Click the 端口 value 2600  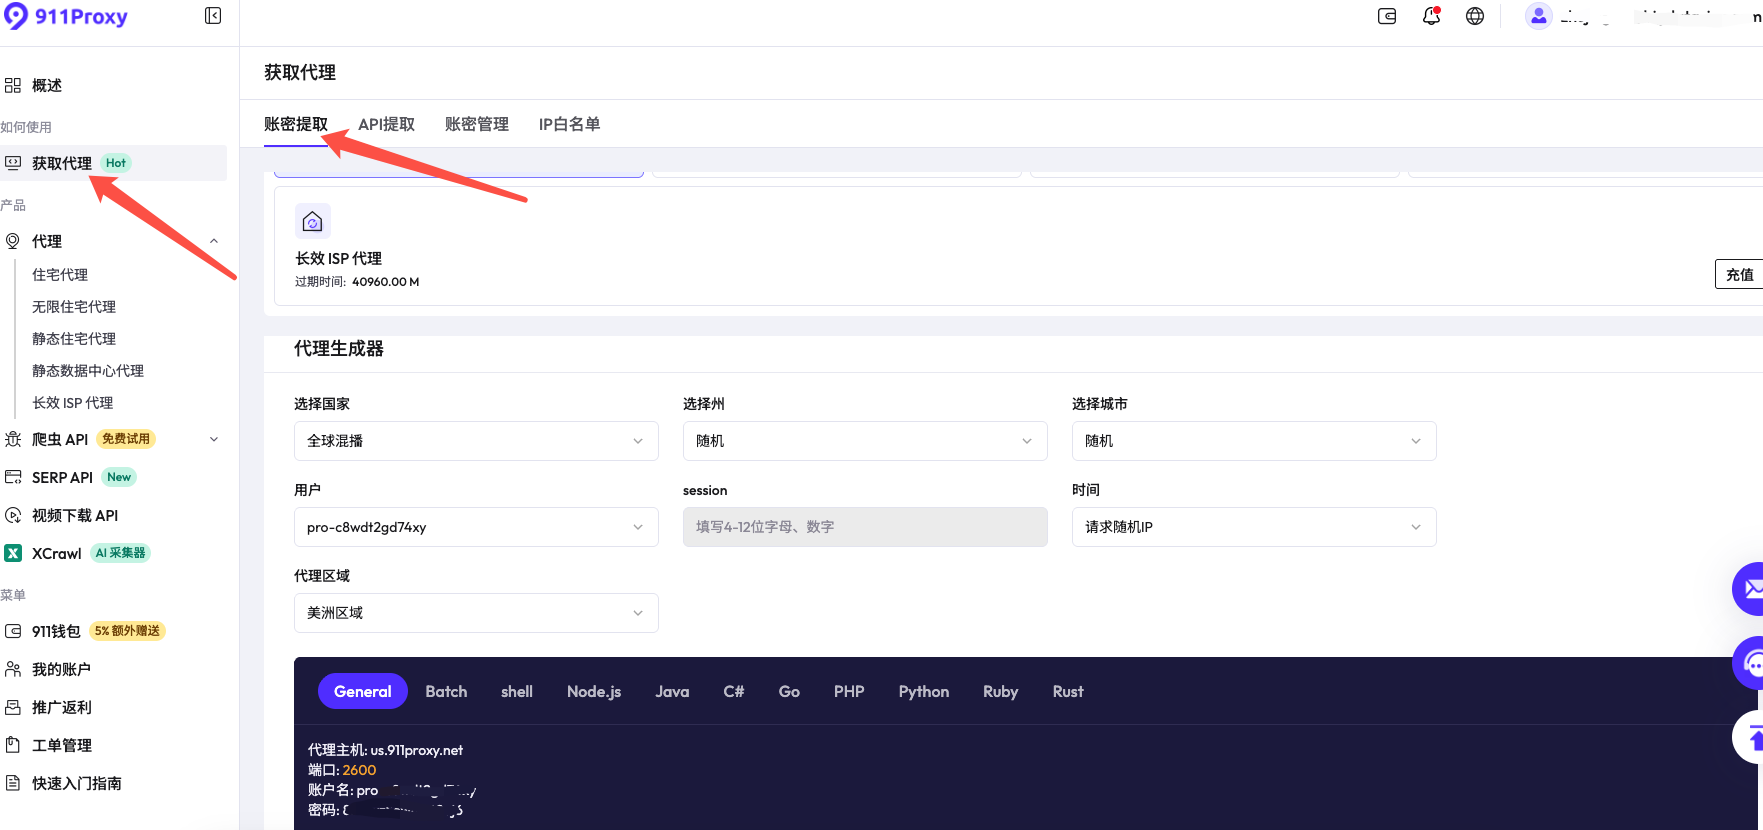point(360,770)
